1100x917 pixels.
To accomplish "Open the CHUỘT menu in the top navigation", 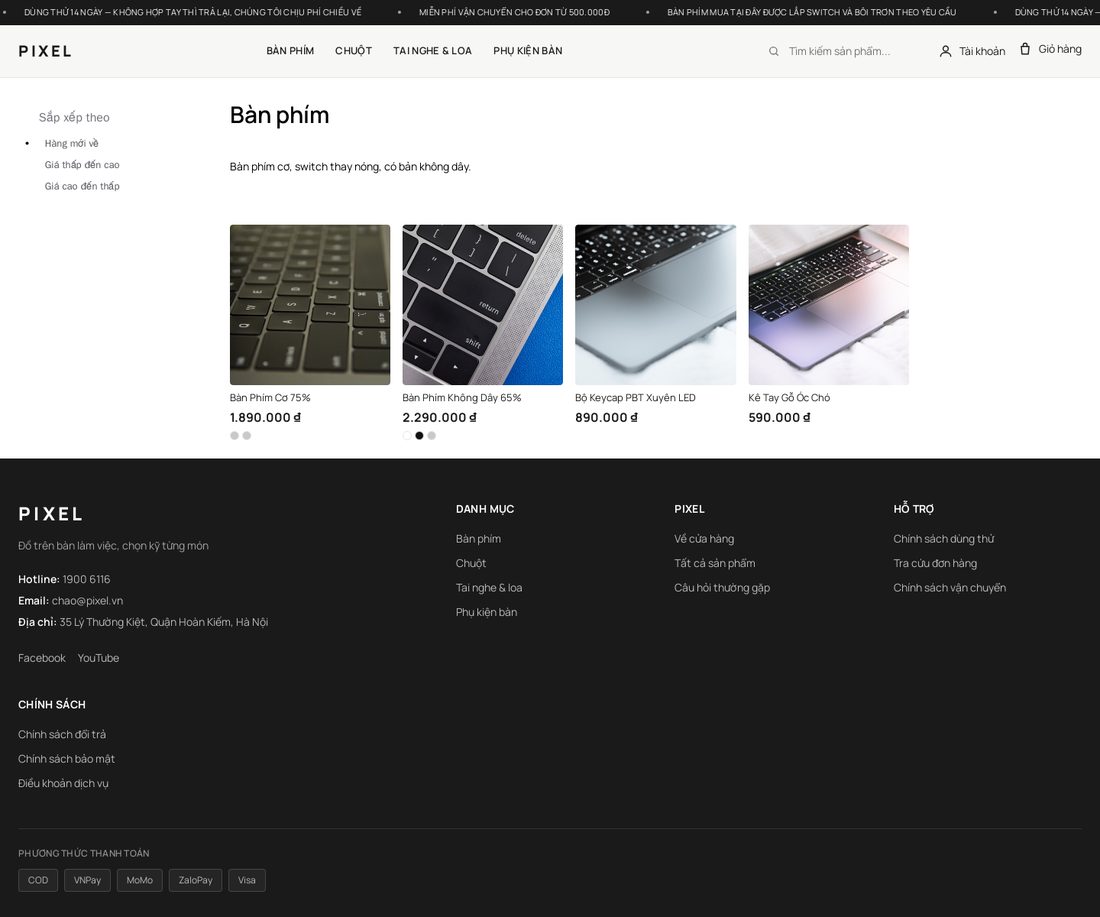I will coord(353,51).
